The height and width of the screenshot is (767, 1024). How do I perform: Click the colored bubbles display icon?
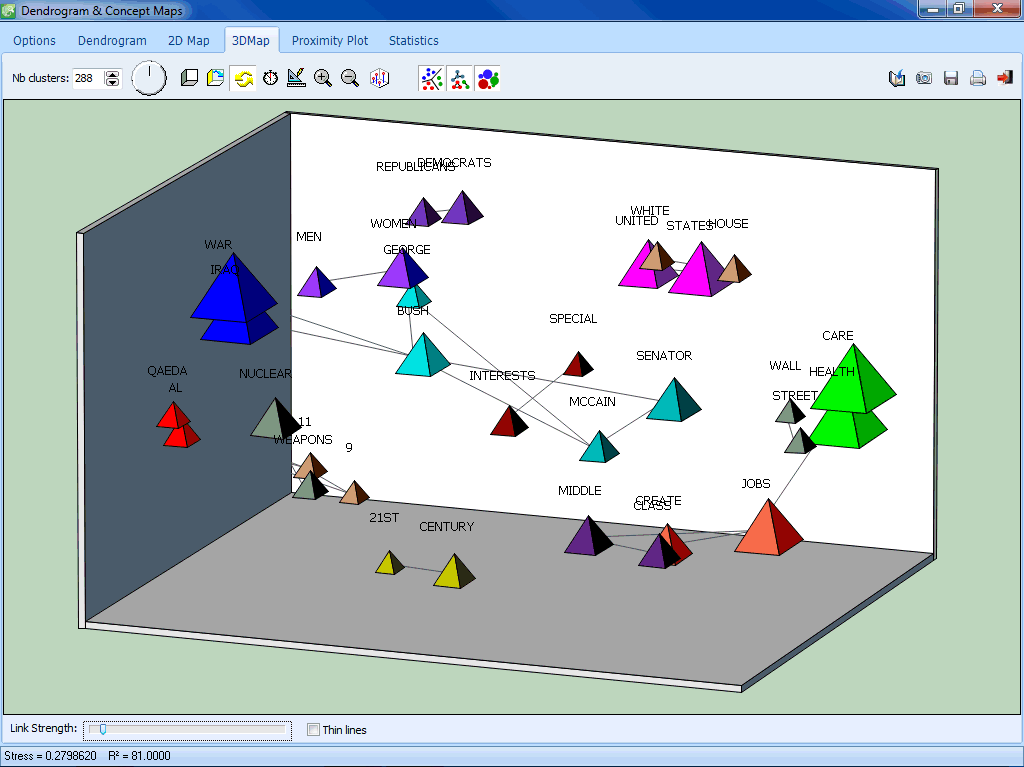488,78
